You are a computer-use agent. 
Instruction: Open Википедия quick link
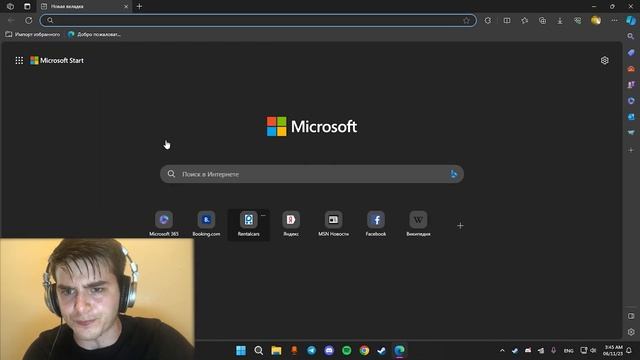[x=418, y=224]
